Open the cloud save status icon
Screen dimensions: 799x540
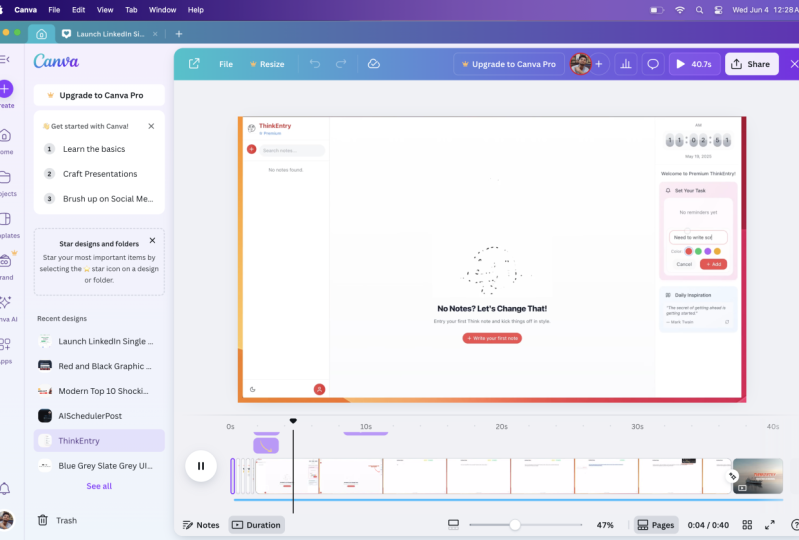374,64
